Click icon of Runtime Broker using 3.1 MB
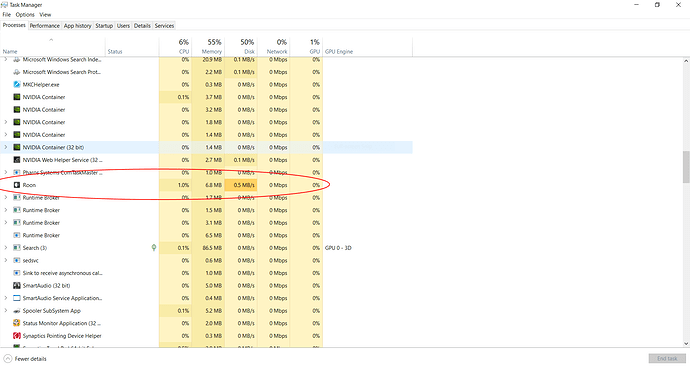 click(17, 223)
